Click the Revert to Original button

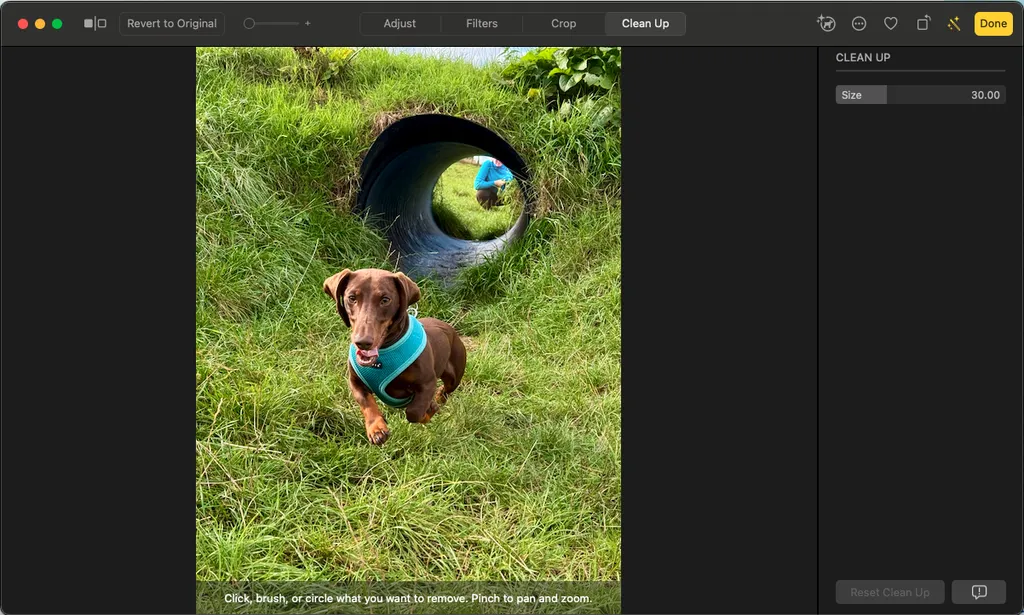172,23
